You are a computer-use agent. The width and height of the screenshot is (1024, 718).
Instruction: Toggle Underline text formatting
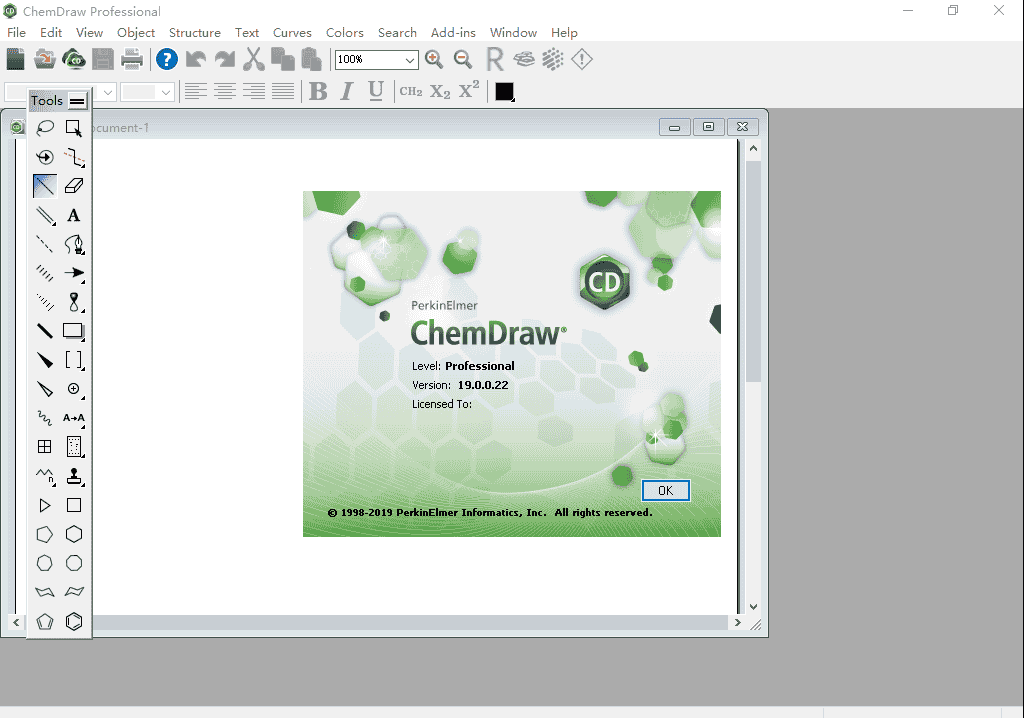pos(376,92)
